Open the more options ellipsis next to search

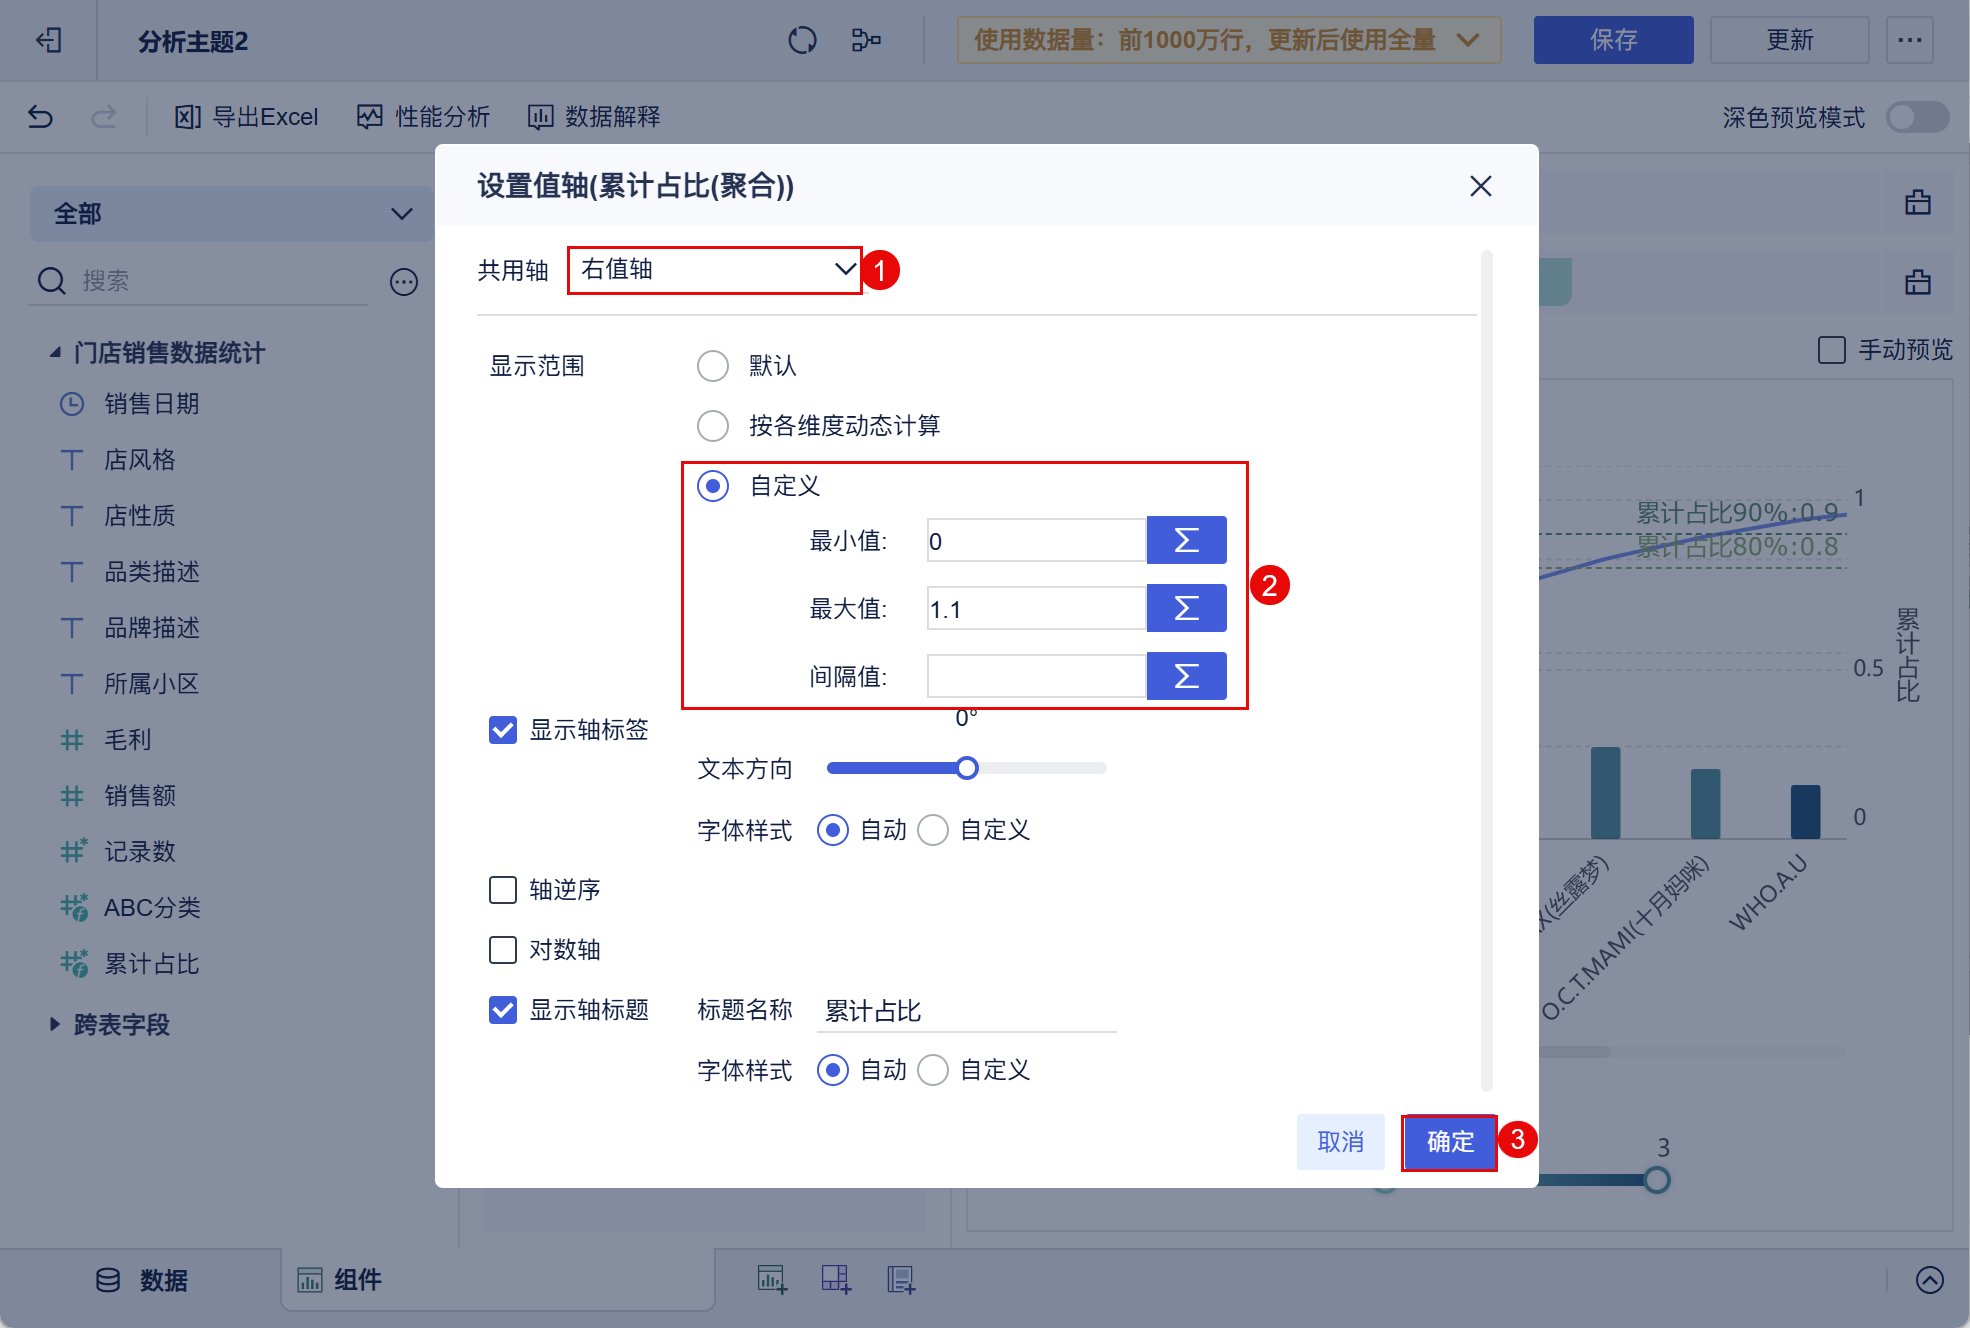404,282
